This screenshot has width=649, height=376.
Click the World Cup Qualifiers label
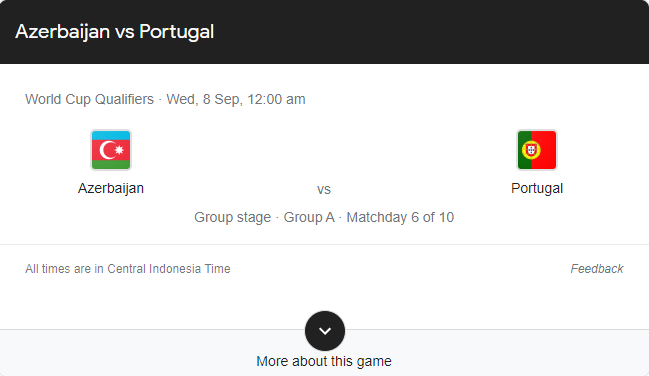click(x=89, y=99)
